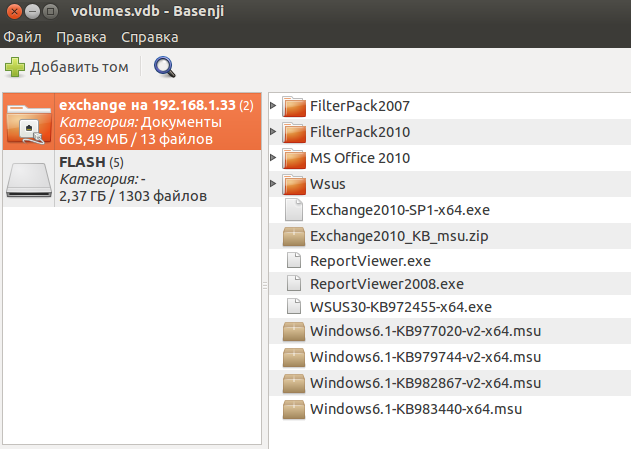Click the file icon of ReportViewer.exe
Screen dimensions: 631x449
coord(294,260)
